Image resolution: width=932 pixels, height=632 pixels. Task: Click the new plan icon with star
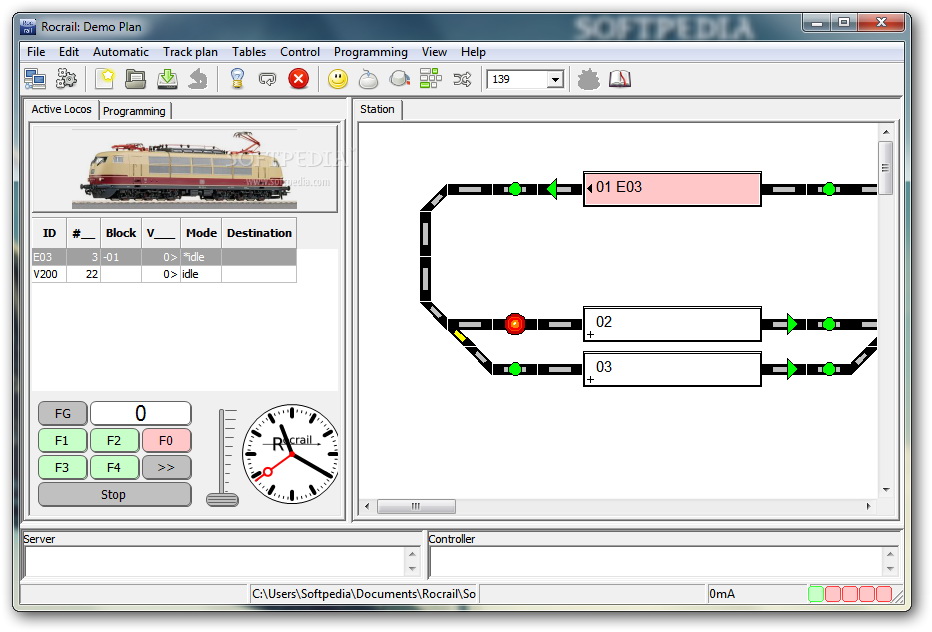point(105,78)
